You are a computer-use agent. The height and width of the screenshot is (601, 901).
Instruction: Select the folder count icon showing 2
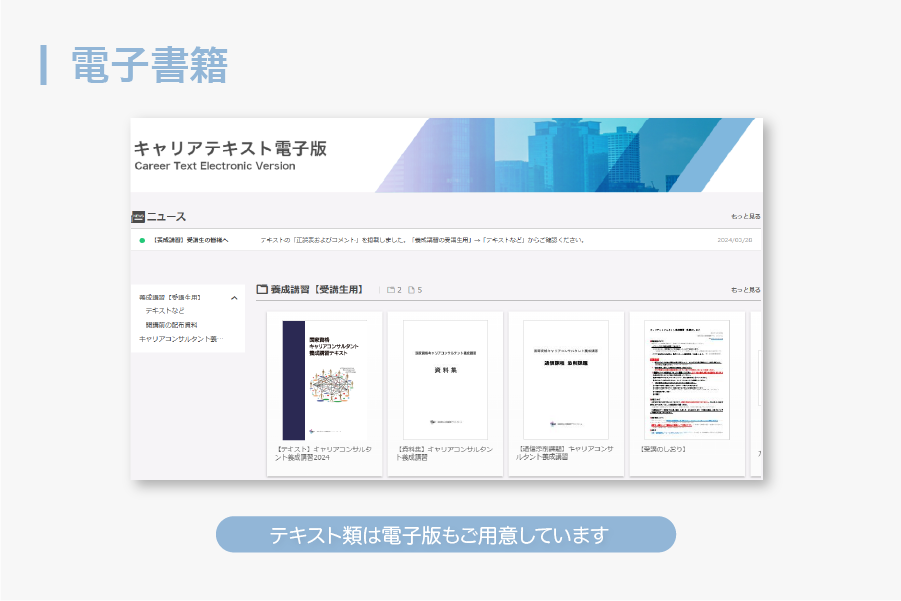pyautogui.click(x=393, y=288)
